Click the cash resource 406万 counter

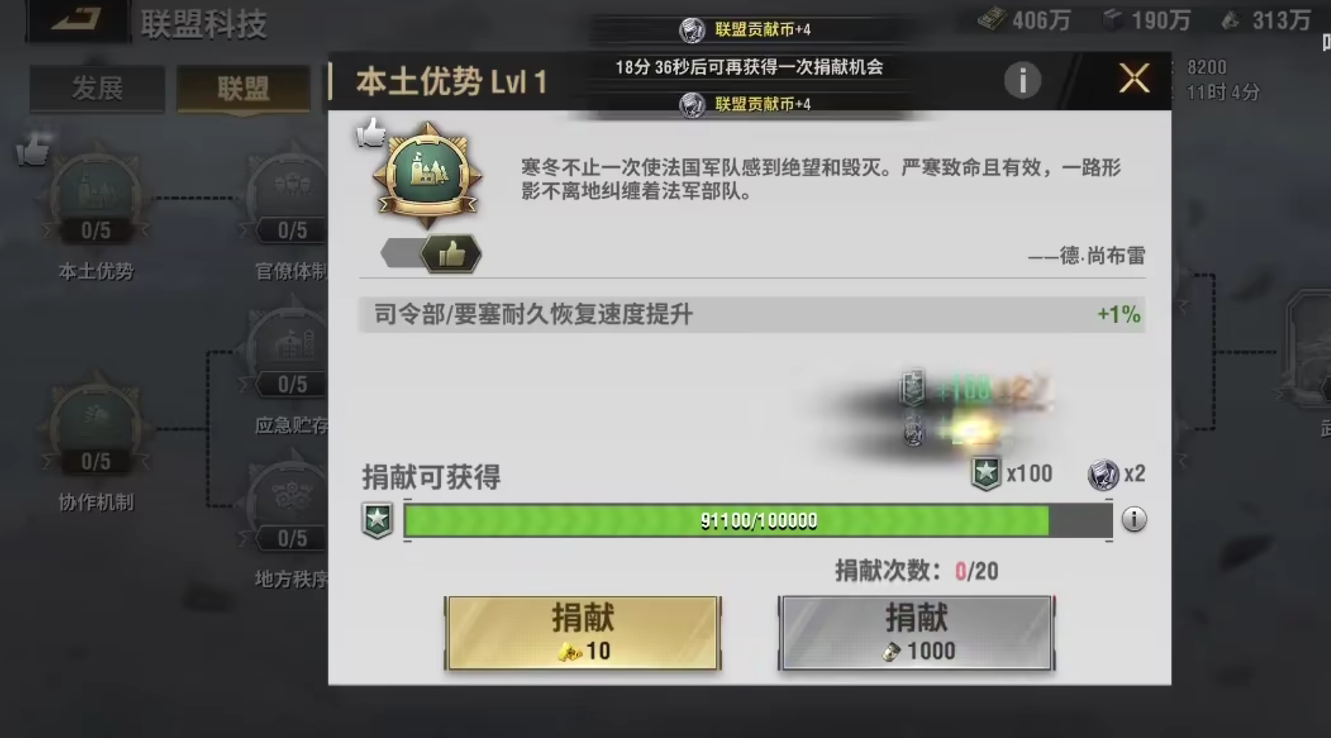click(x=1024, y=19)
